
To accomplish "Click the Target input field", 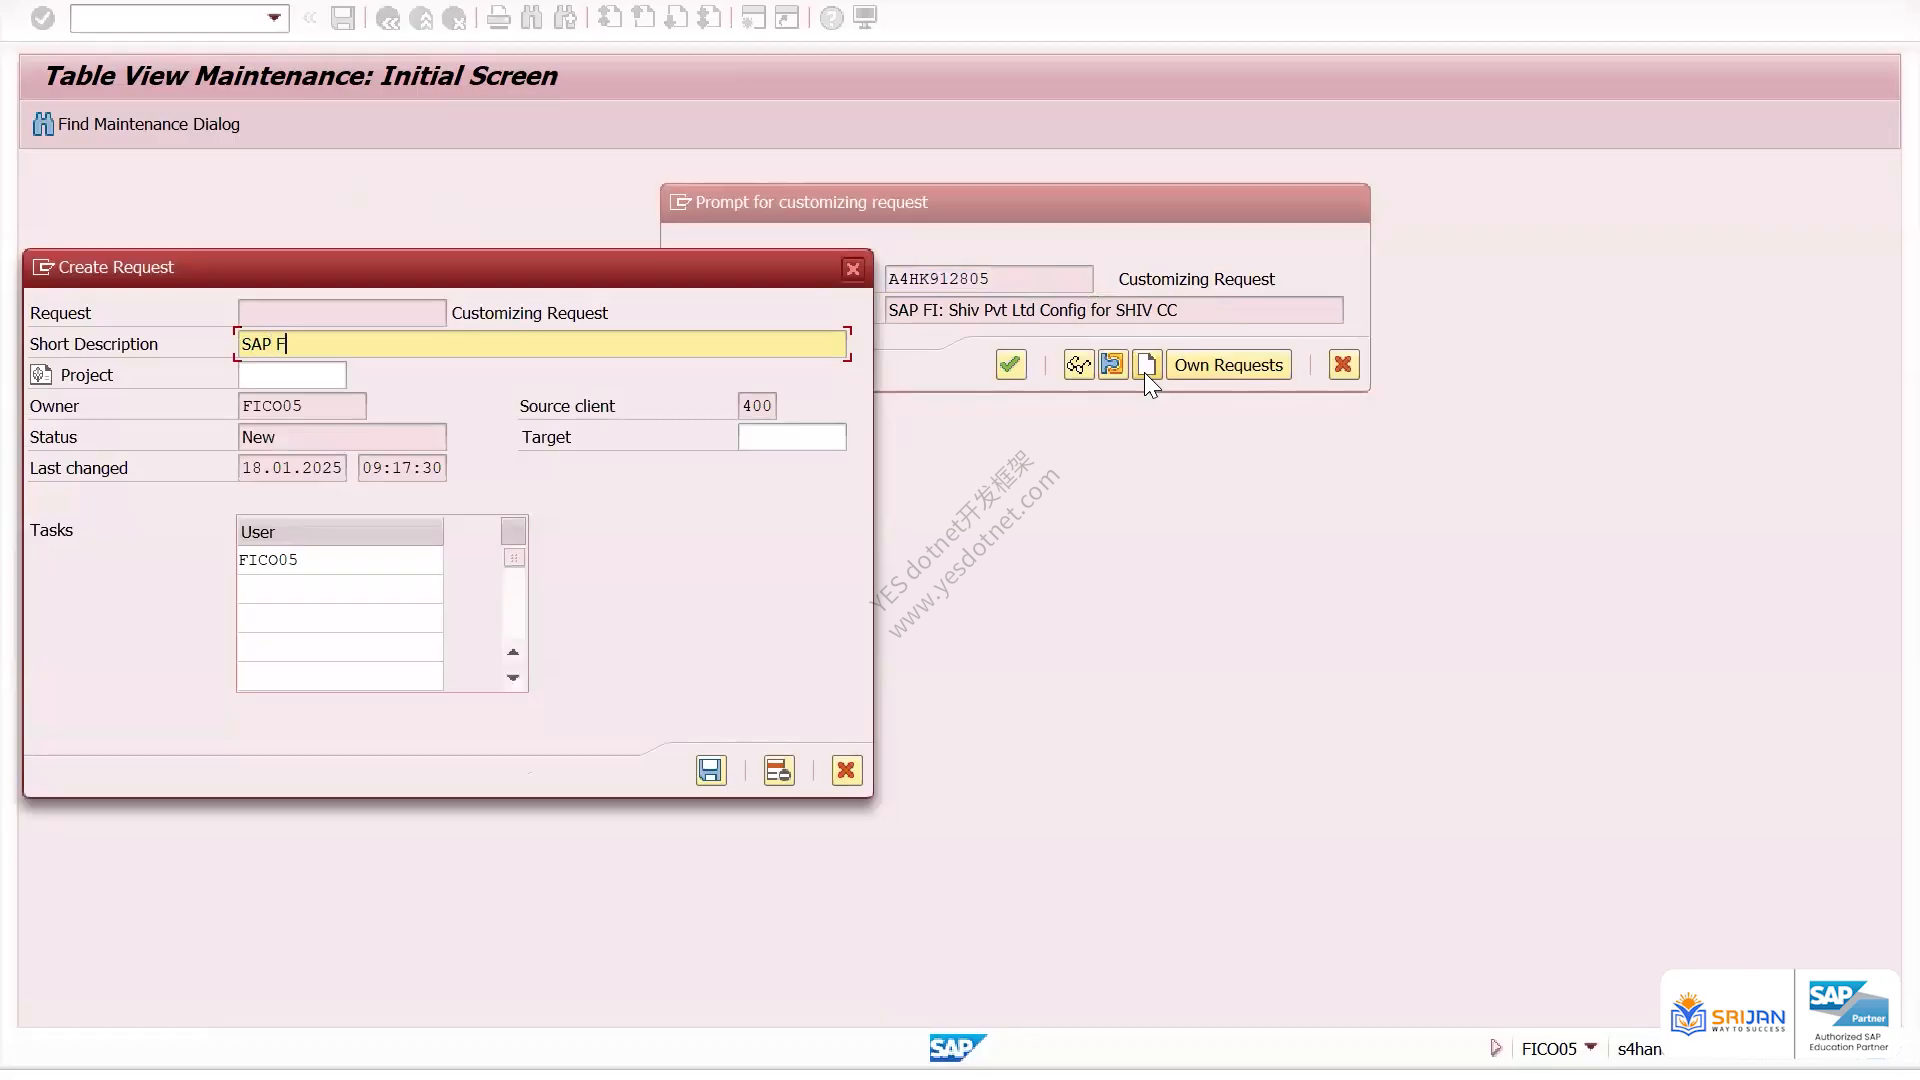I will pyautogui.click(x=792, y=437).
